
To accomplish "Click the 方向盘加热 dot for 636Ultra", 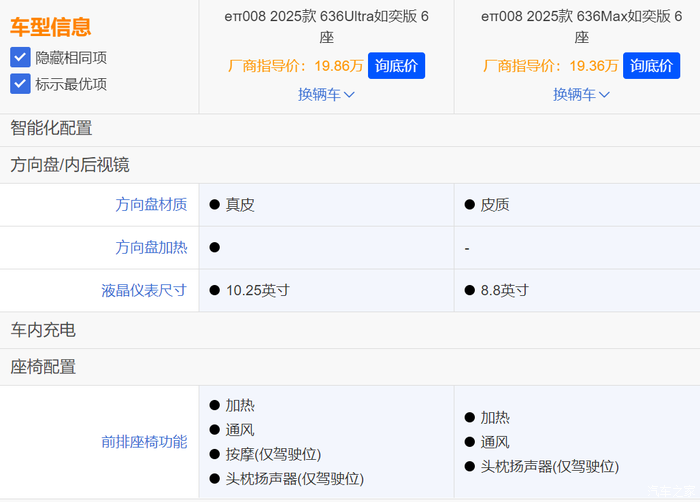I will [214, 247].
